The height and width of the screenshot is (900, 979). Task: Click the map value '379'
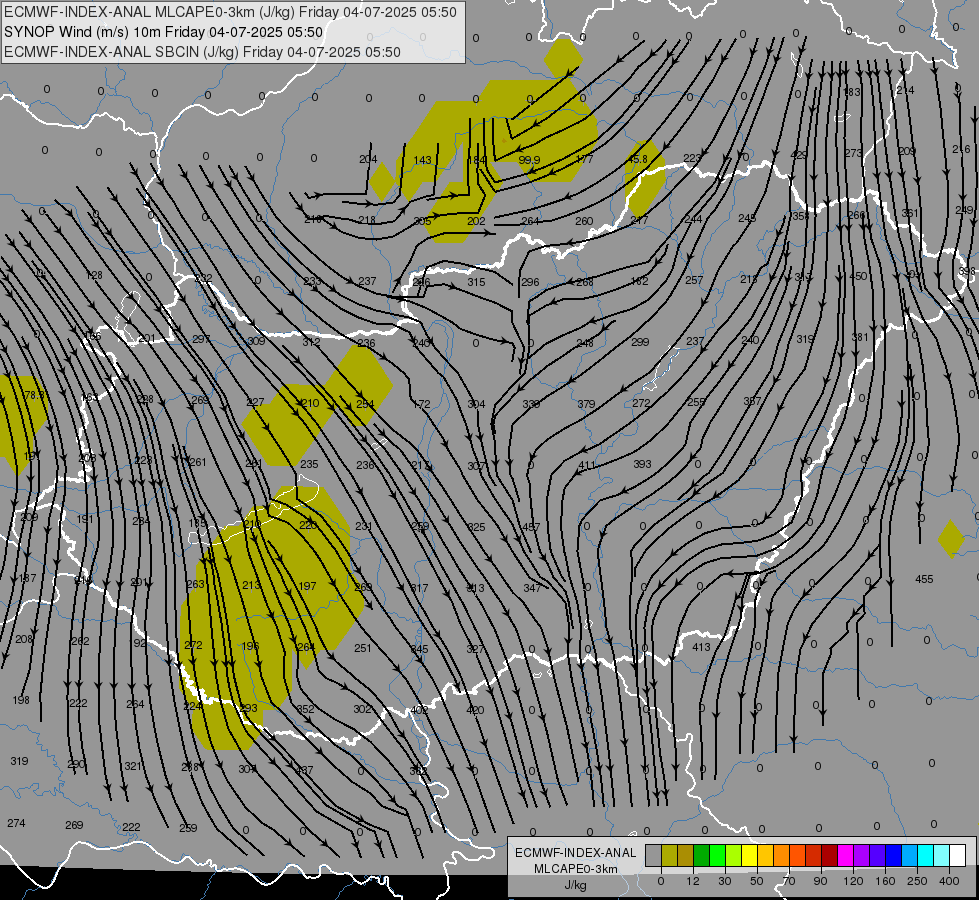click(x=586, y=404)
